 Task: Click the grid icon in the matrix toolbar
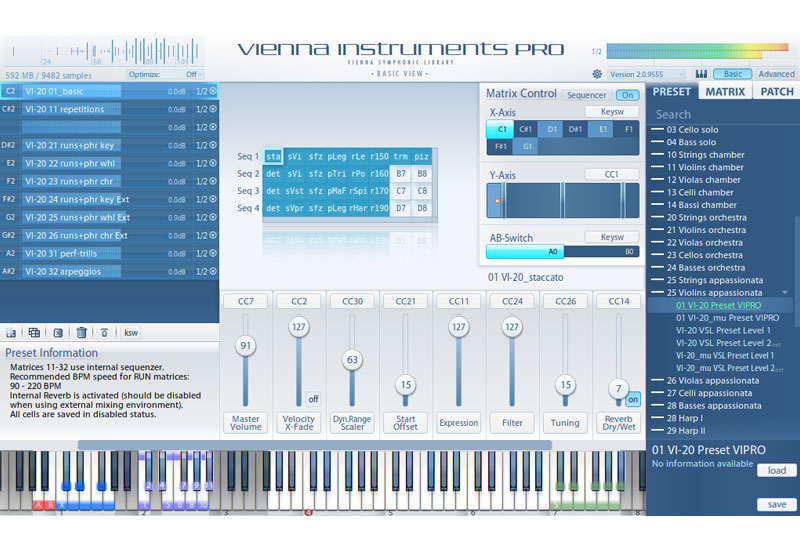(34, 332)
